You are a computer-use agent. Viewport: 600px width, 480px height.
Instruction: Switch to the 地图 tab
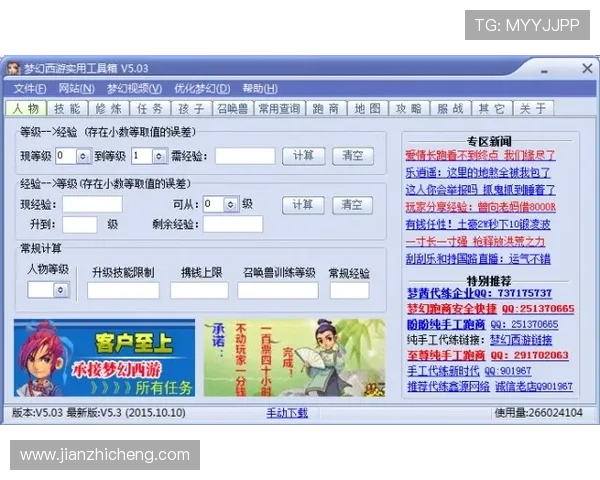368,109
